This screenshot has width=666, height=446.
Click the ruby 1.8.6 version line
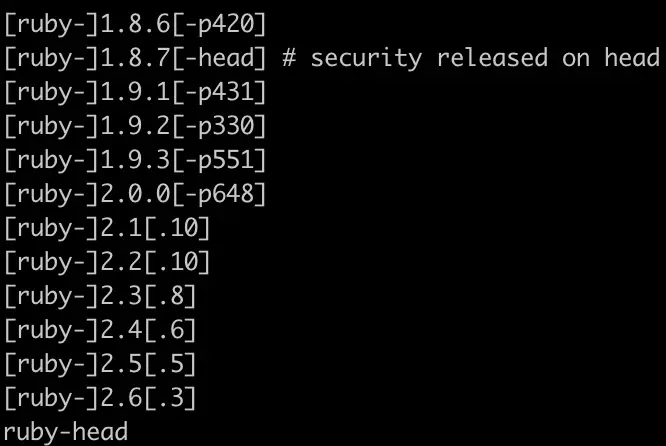pyautogui.click(x=135, y=22)
